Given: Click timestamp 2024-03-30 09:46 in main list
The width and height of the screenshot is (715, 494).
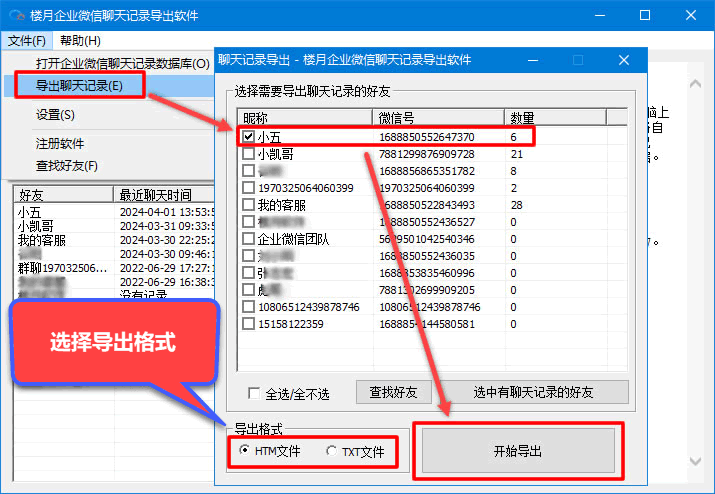Looking at the screenshot, I should [x=167, y=254].
